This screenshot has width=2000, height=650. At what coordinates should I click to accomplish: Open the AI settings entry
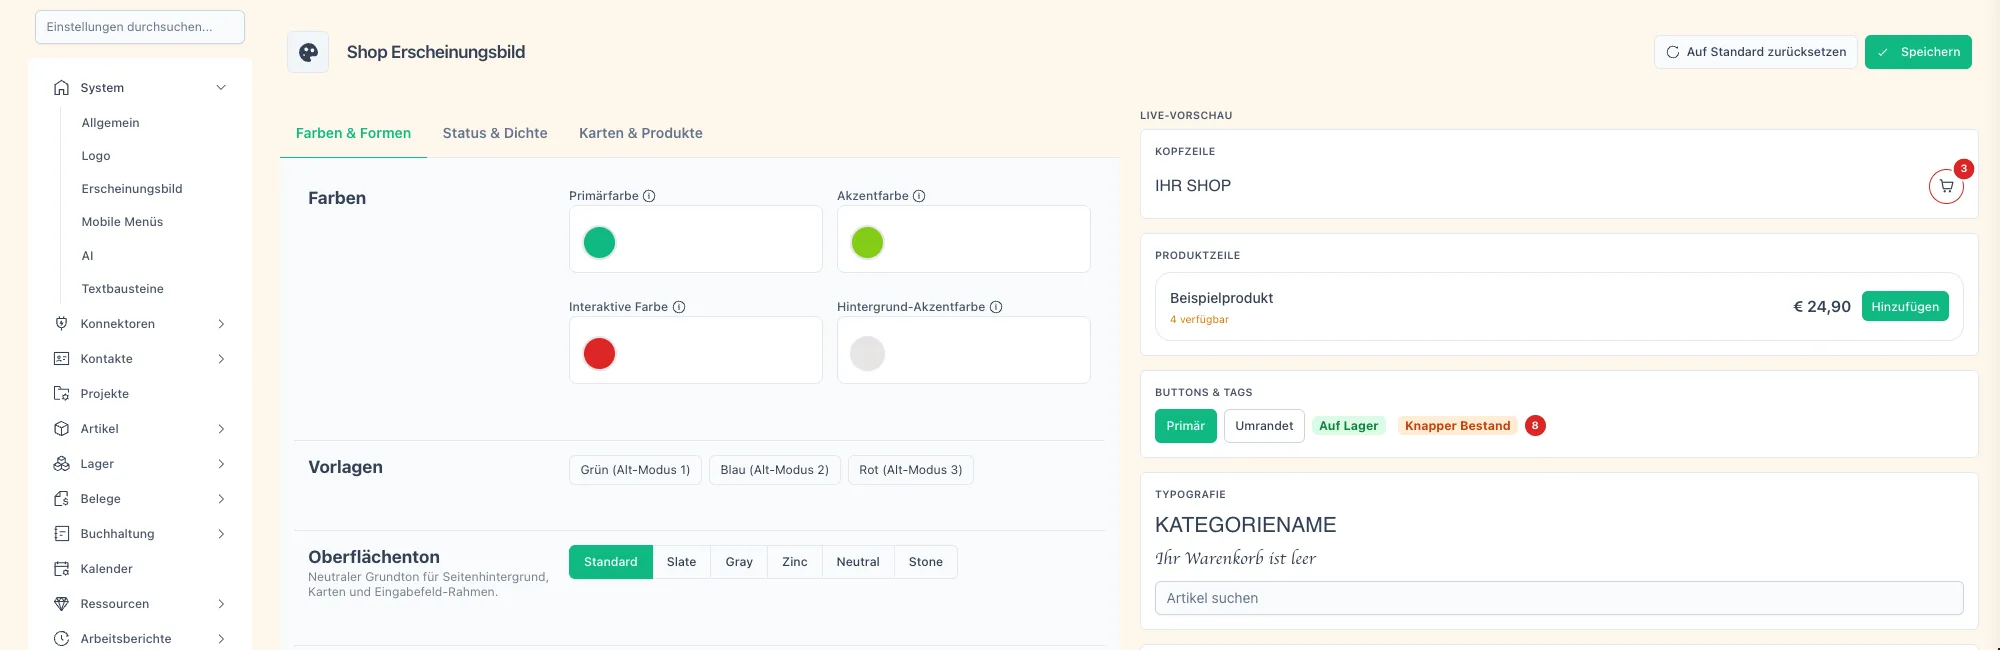pos(87,256)
